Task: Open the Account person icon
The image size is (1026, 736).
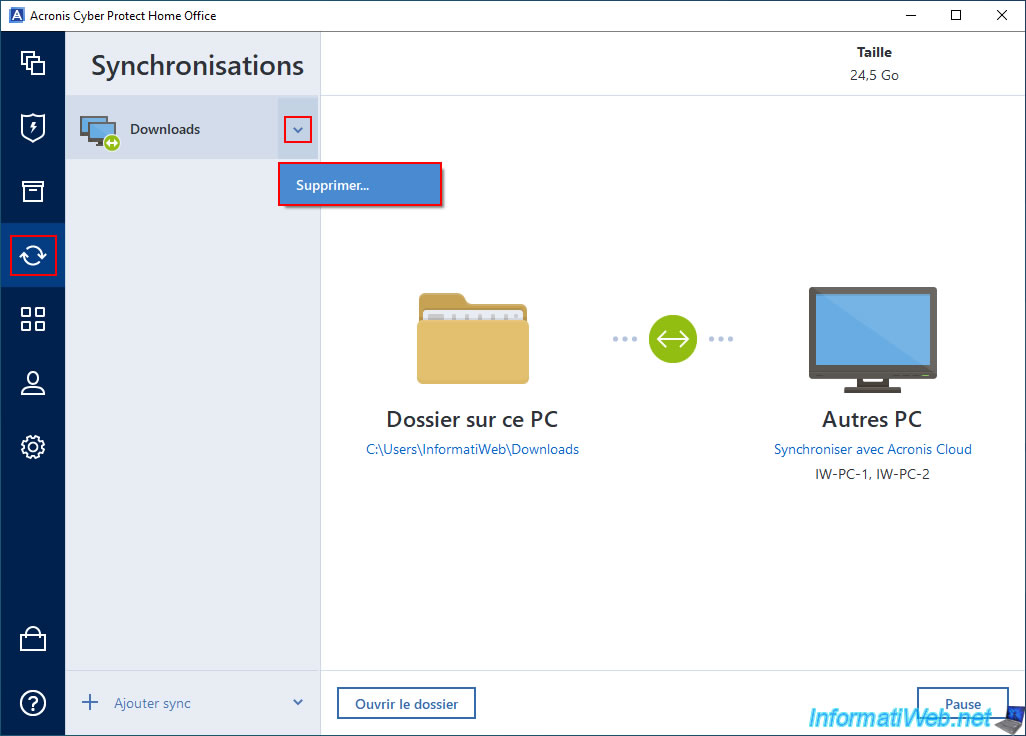Action: 33,383
